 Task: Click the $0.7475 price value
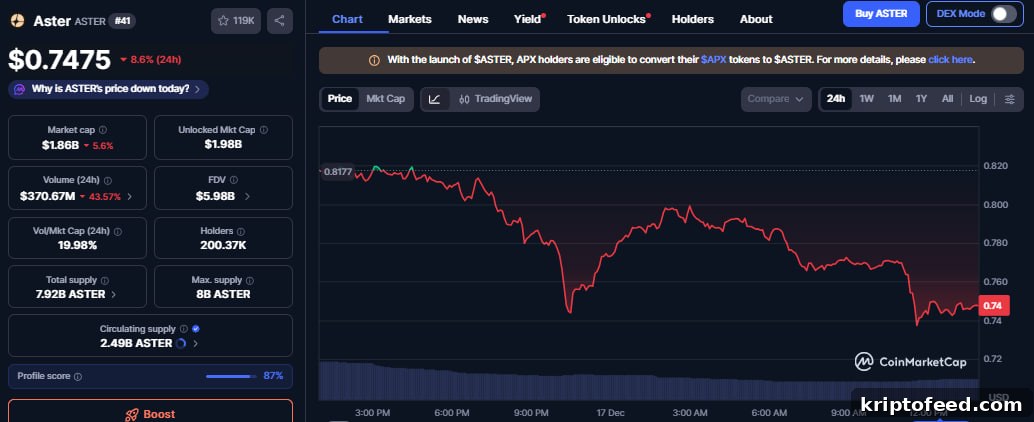pos(59,60)
